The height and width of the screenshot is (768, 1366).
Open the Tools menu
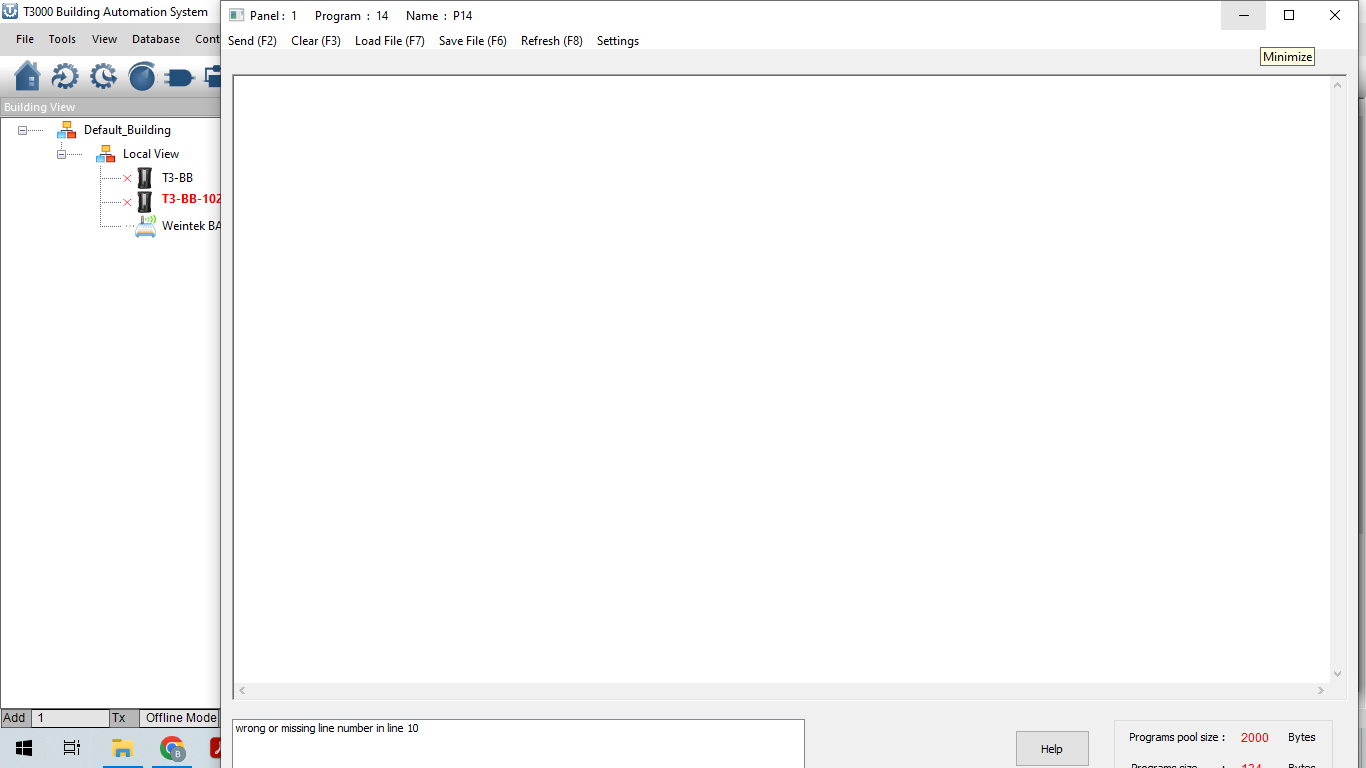62,39
